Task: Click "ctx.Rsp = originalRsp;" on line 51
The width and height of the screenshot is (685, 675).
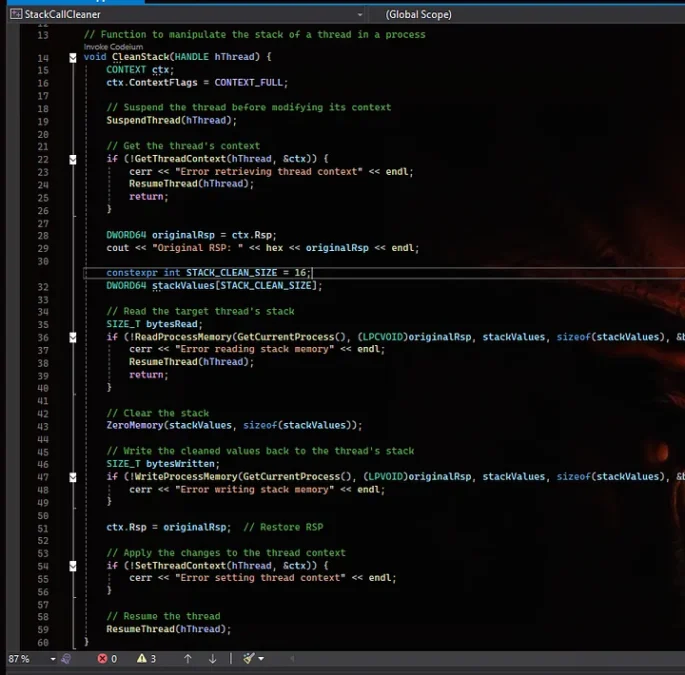Action: pos(168,527)
